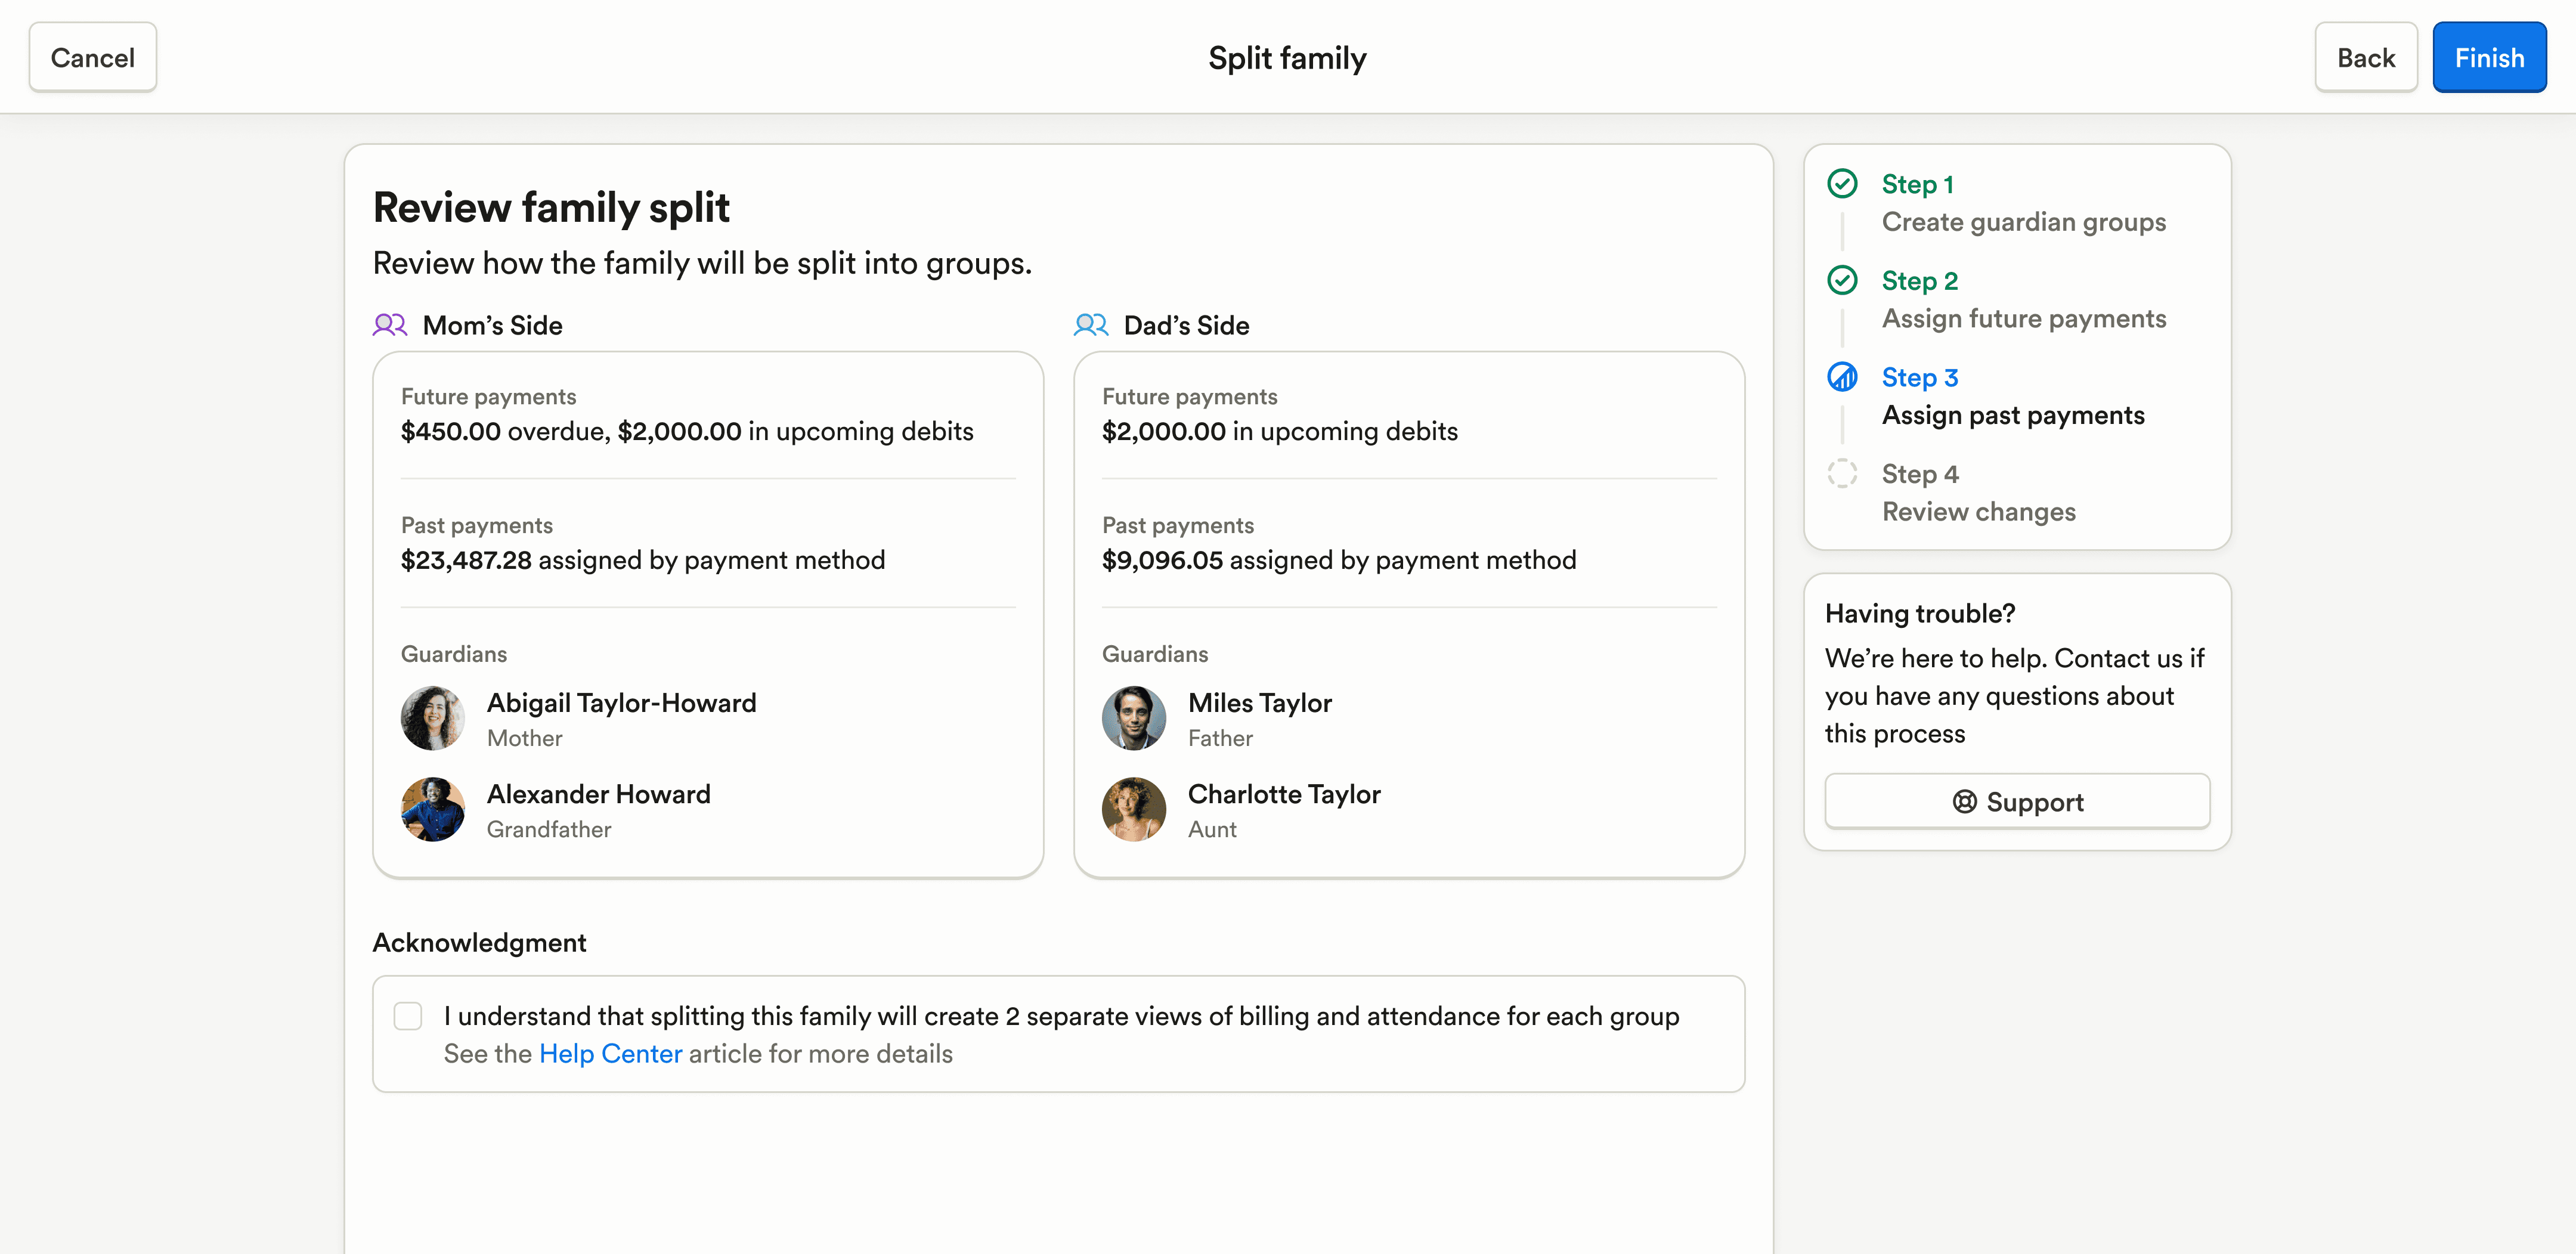
Task: Select Step 3 Assign past payments
Action: click(x=2012, y=396)
